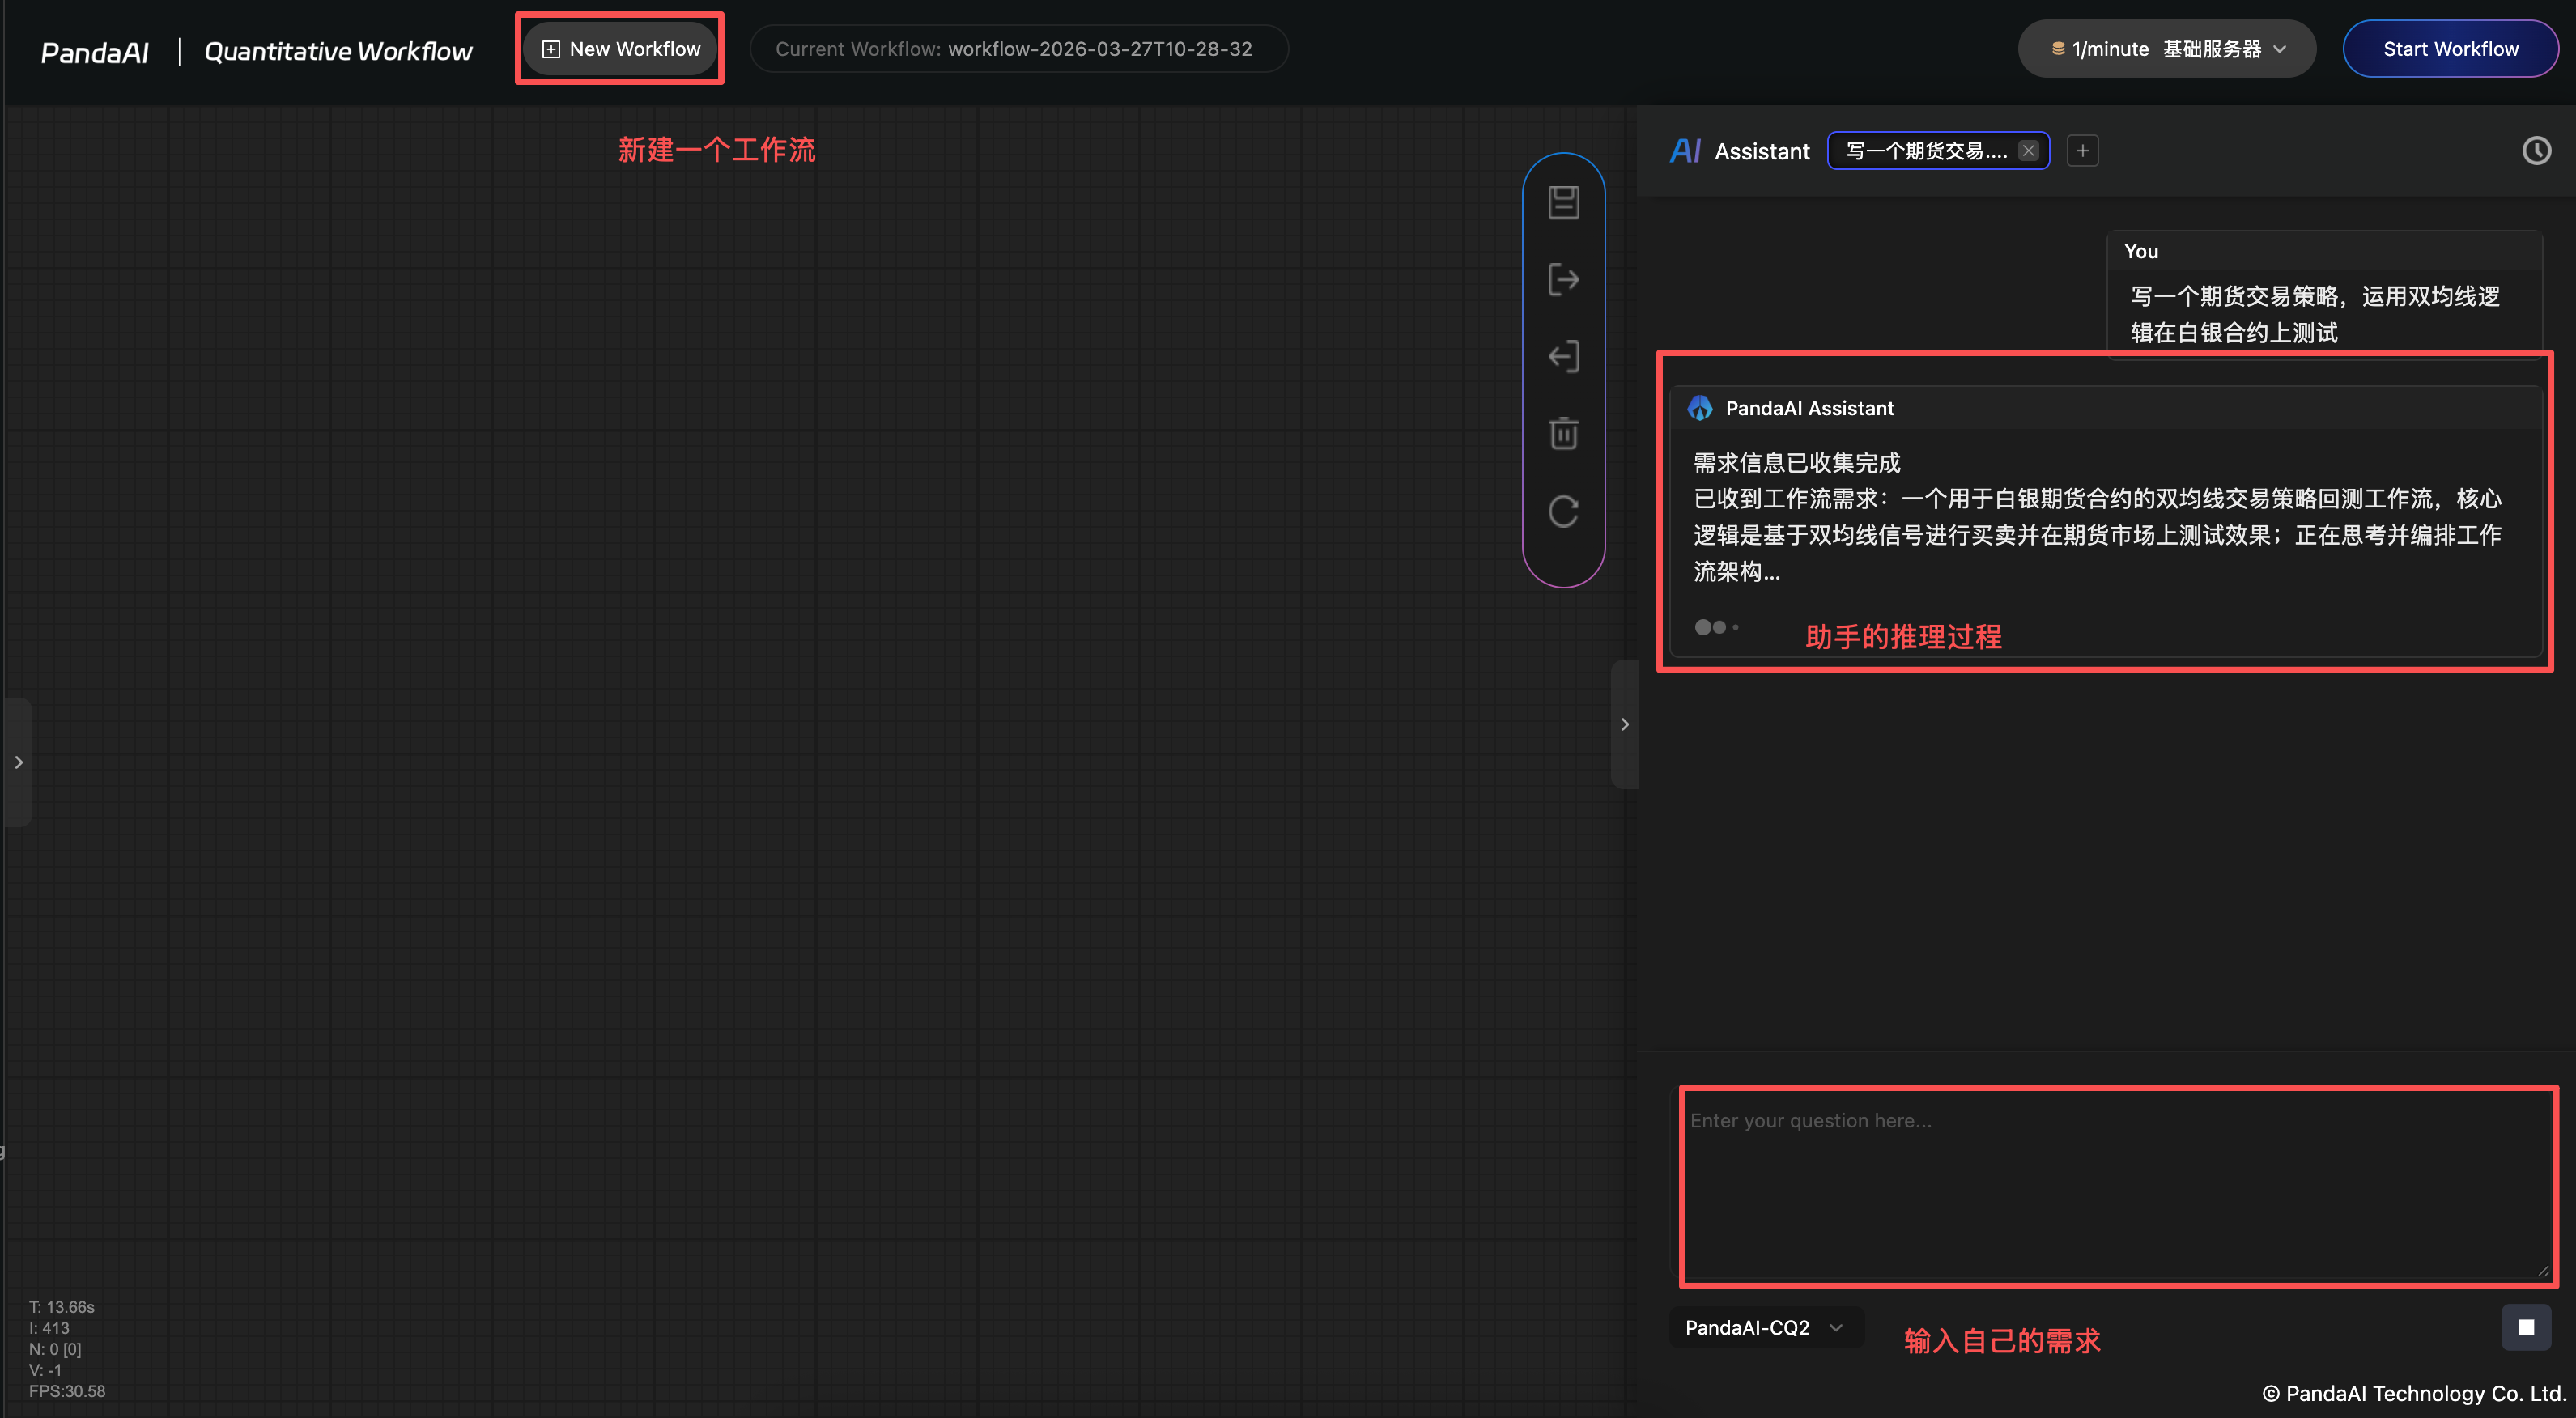2576x1418 pixels.
Task: Open the chat history clock icon
Action: tap(2536, 151)
